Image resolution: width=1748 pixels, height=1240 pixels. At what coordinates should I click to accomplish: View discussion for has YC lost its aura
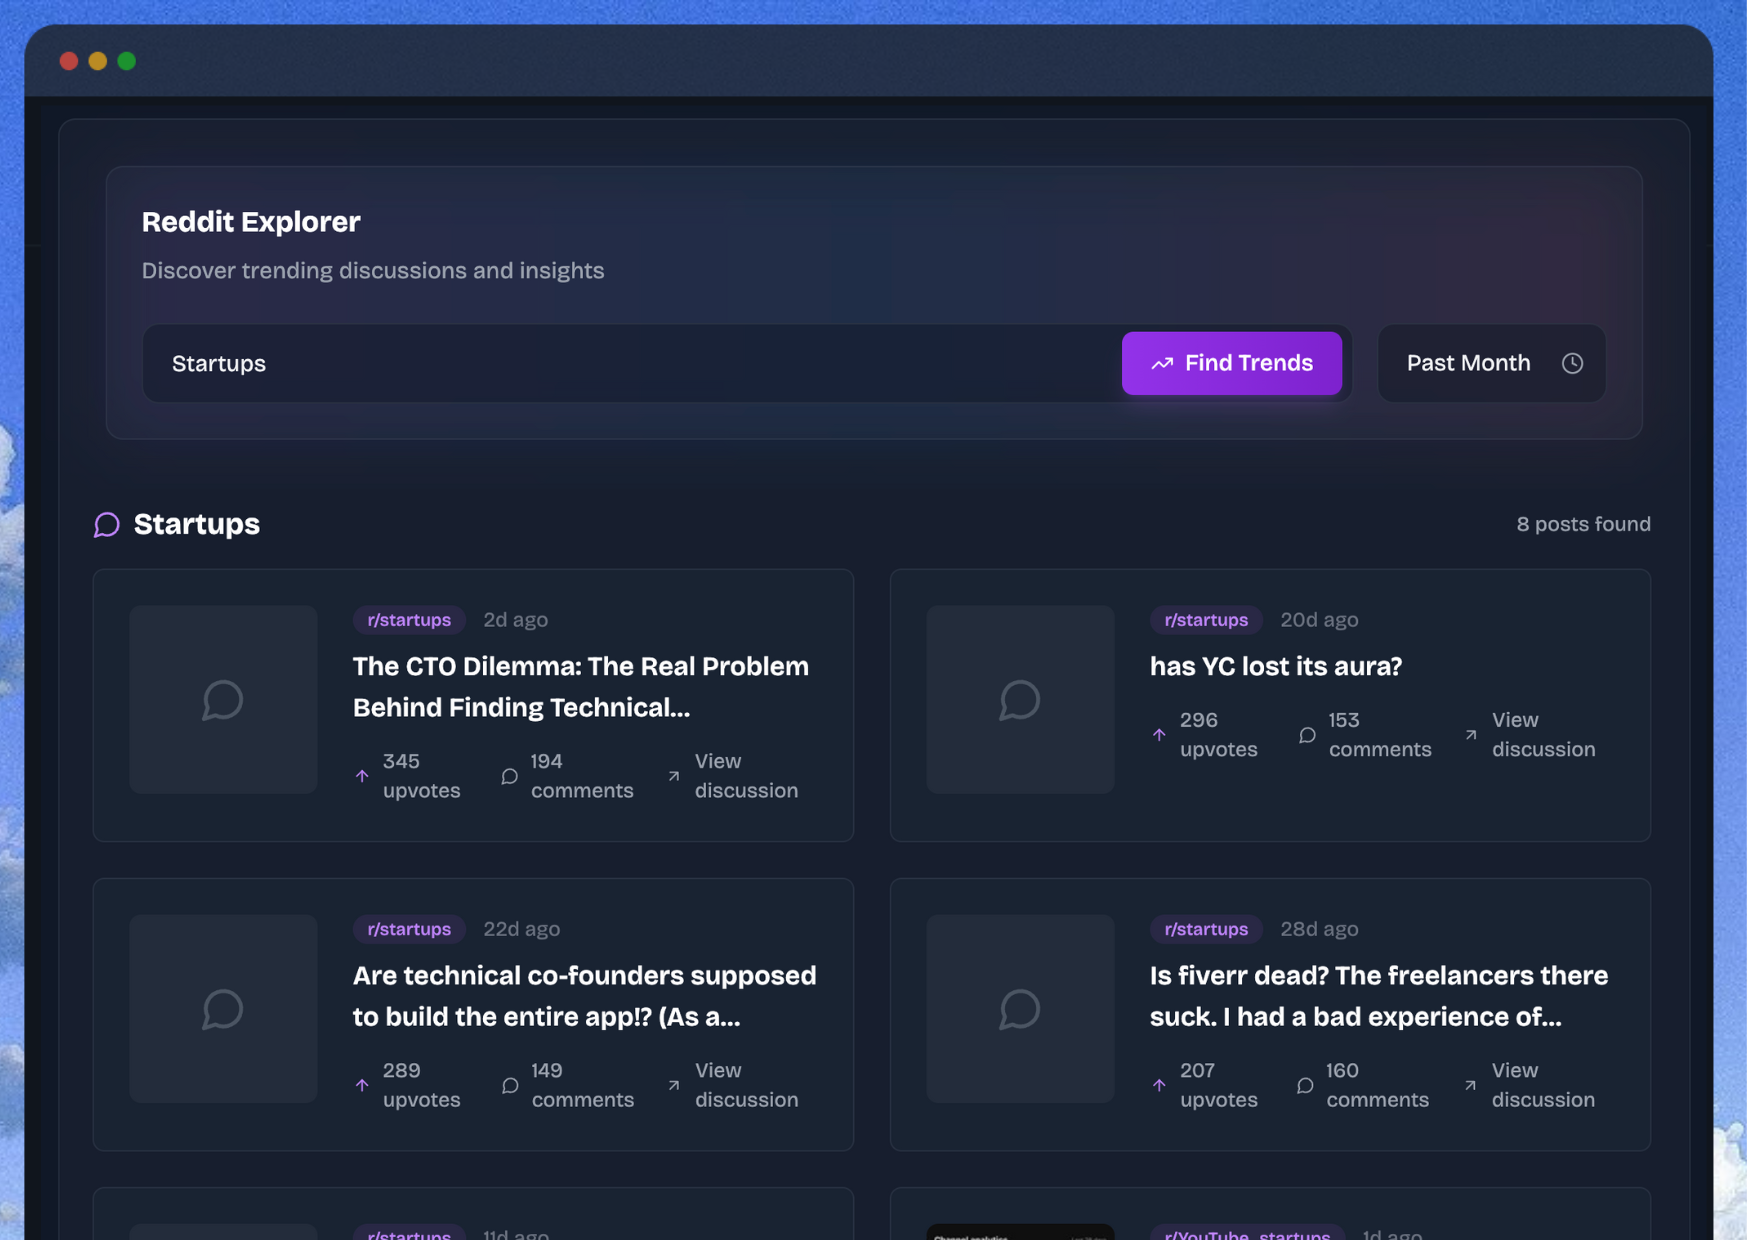click(x=1543, y=735)
